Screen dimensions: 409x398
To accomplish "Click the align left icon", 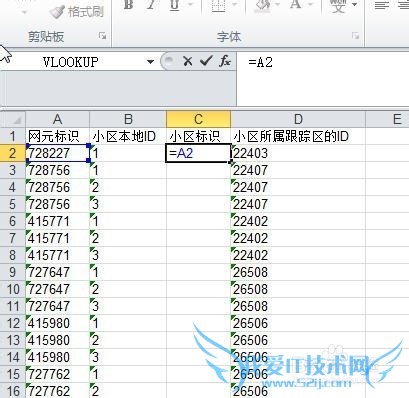I will [381, 5].
